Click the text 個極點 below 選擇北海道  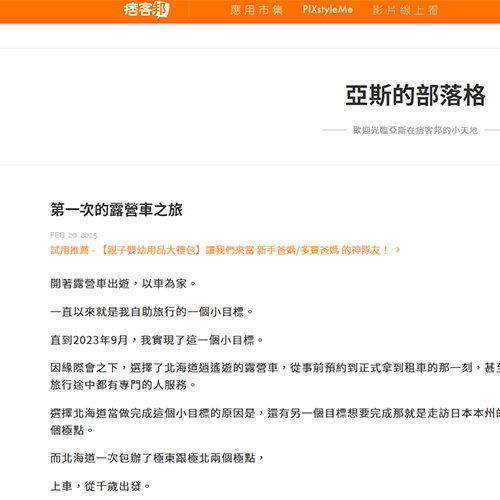pyautogui.click(x=71, y=430)
